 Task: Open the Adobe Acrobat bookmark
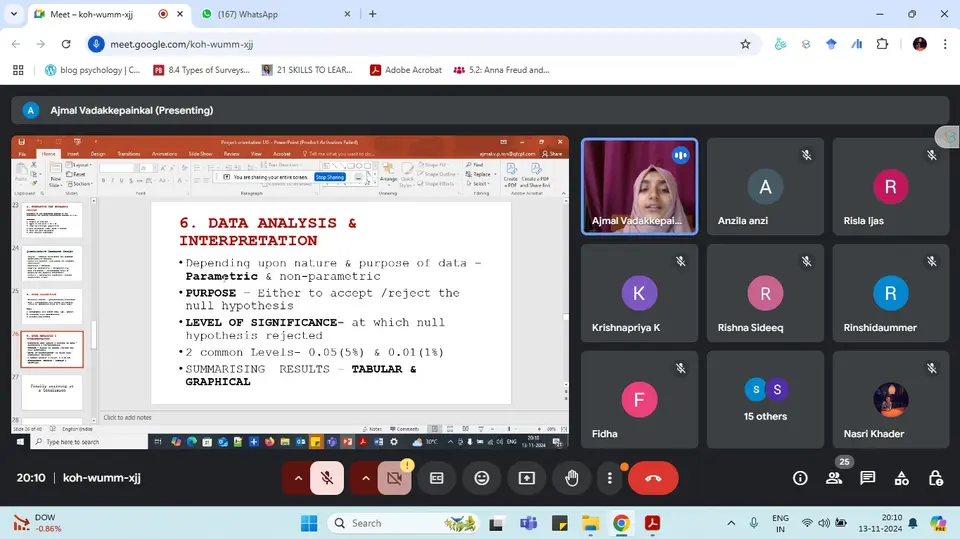[405, 70]
